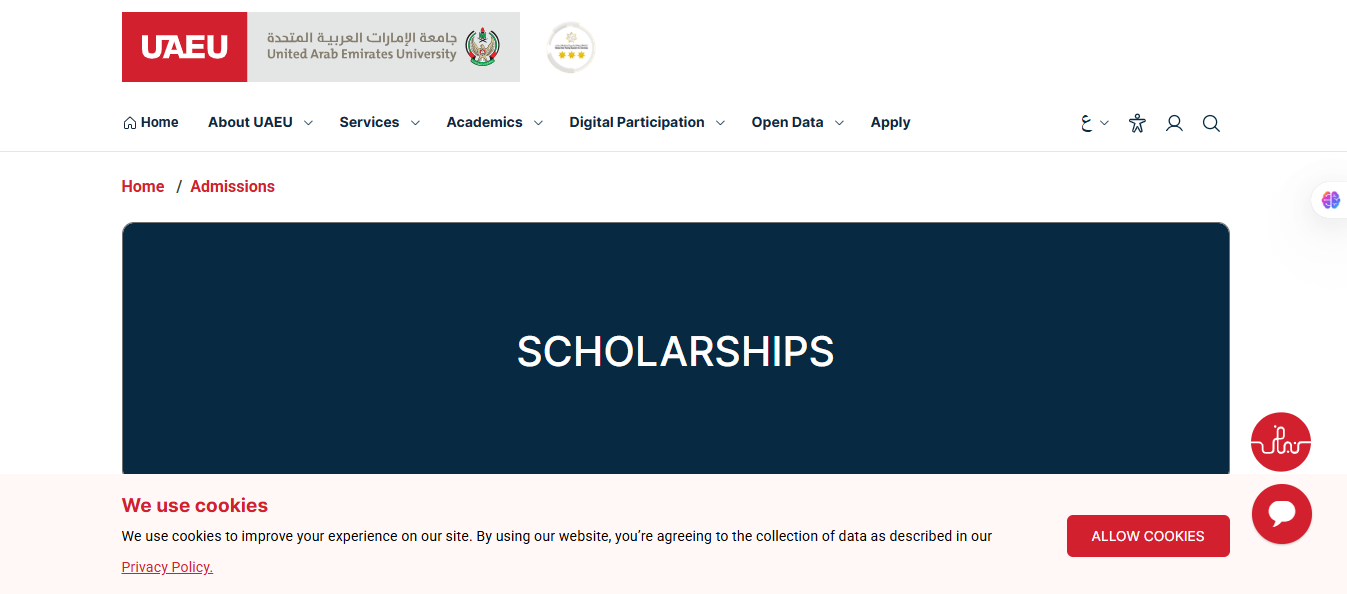Open the AI assistant brain icon
1347x594 pixels.
click(x=1330, y=200)
